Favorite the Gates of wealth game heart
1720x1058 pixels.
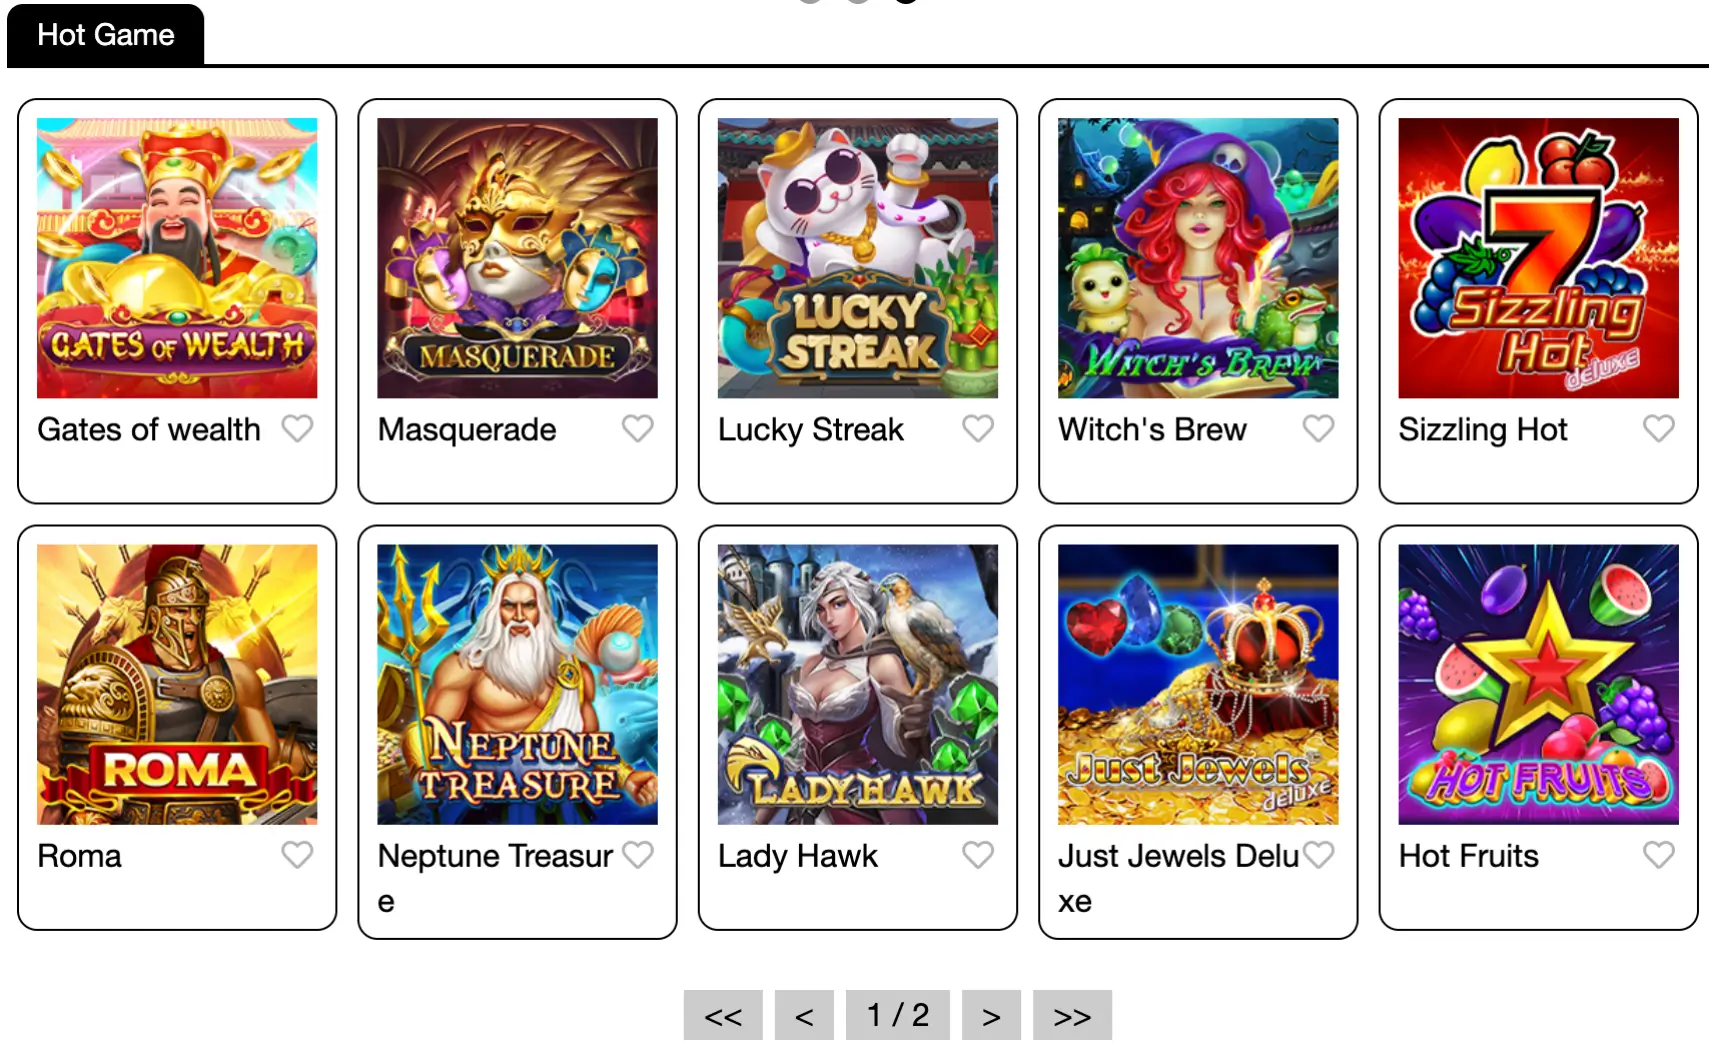pyautogui.click(x=297, y=429)
